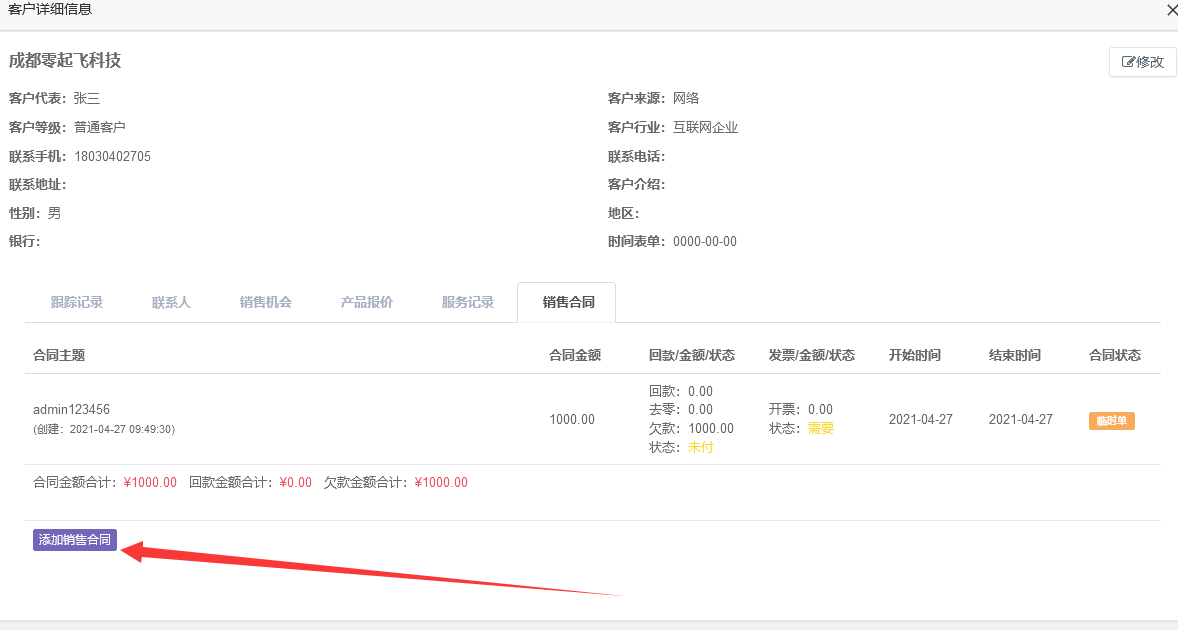Select the 销售机会 tab
Image resolution: width=1178 pixels, height=630 pixels.
click(266, 302)
